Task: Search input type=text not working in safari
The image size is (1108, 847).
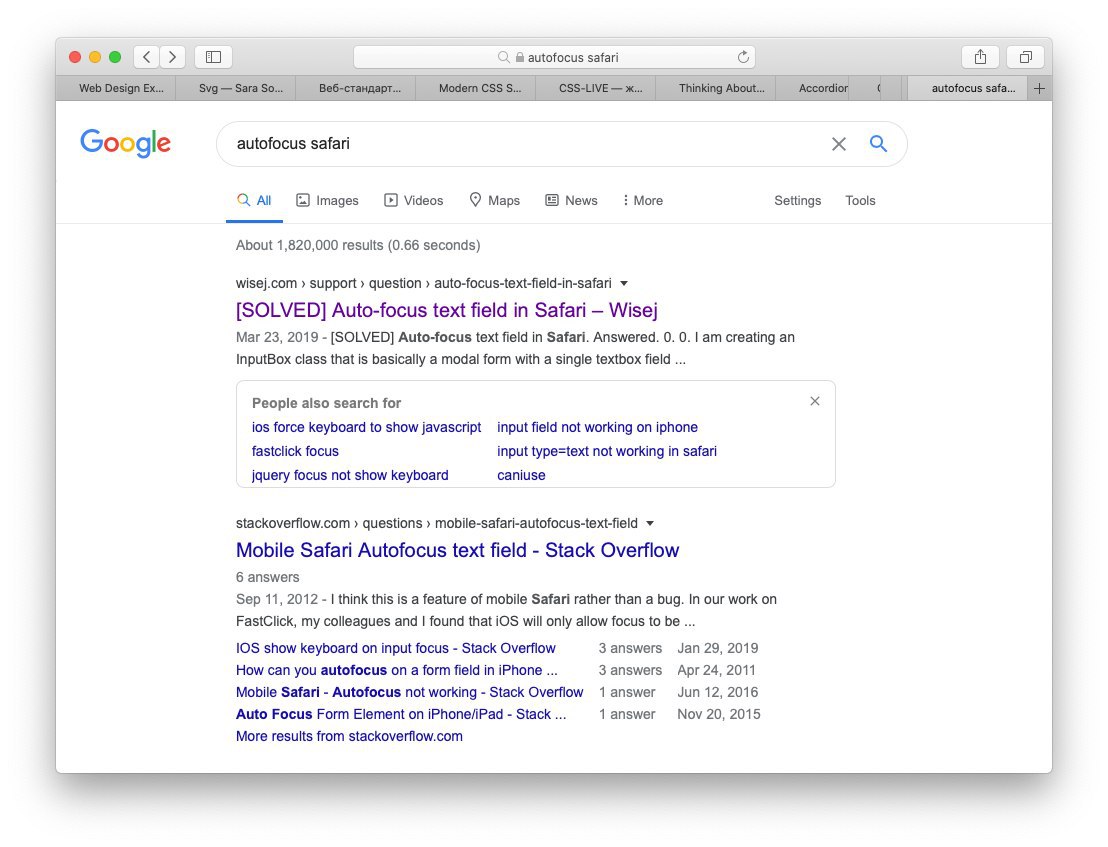Action: click(606, 451)
